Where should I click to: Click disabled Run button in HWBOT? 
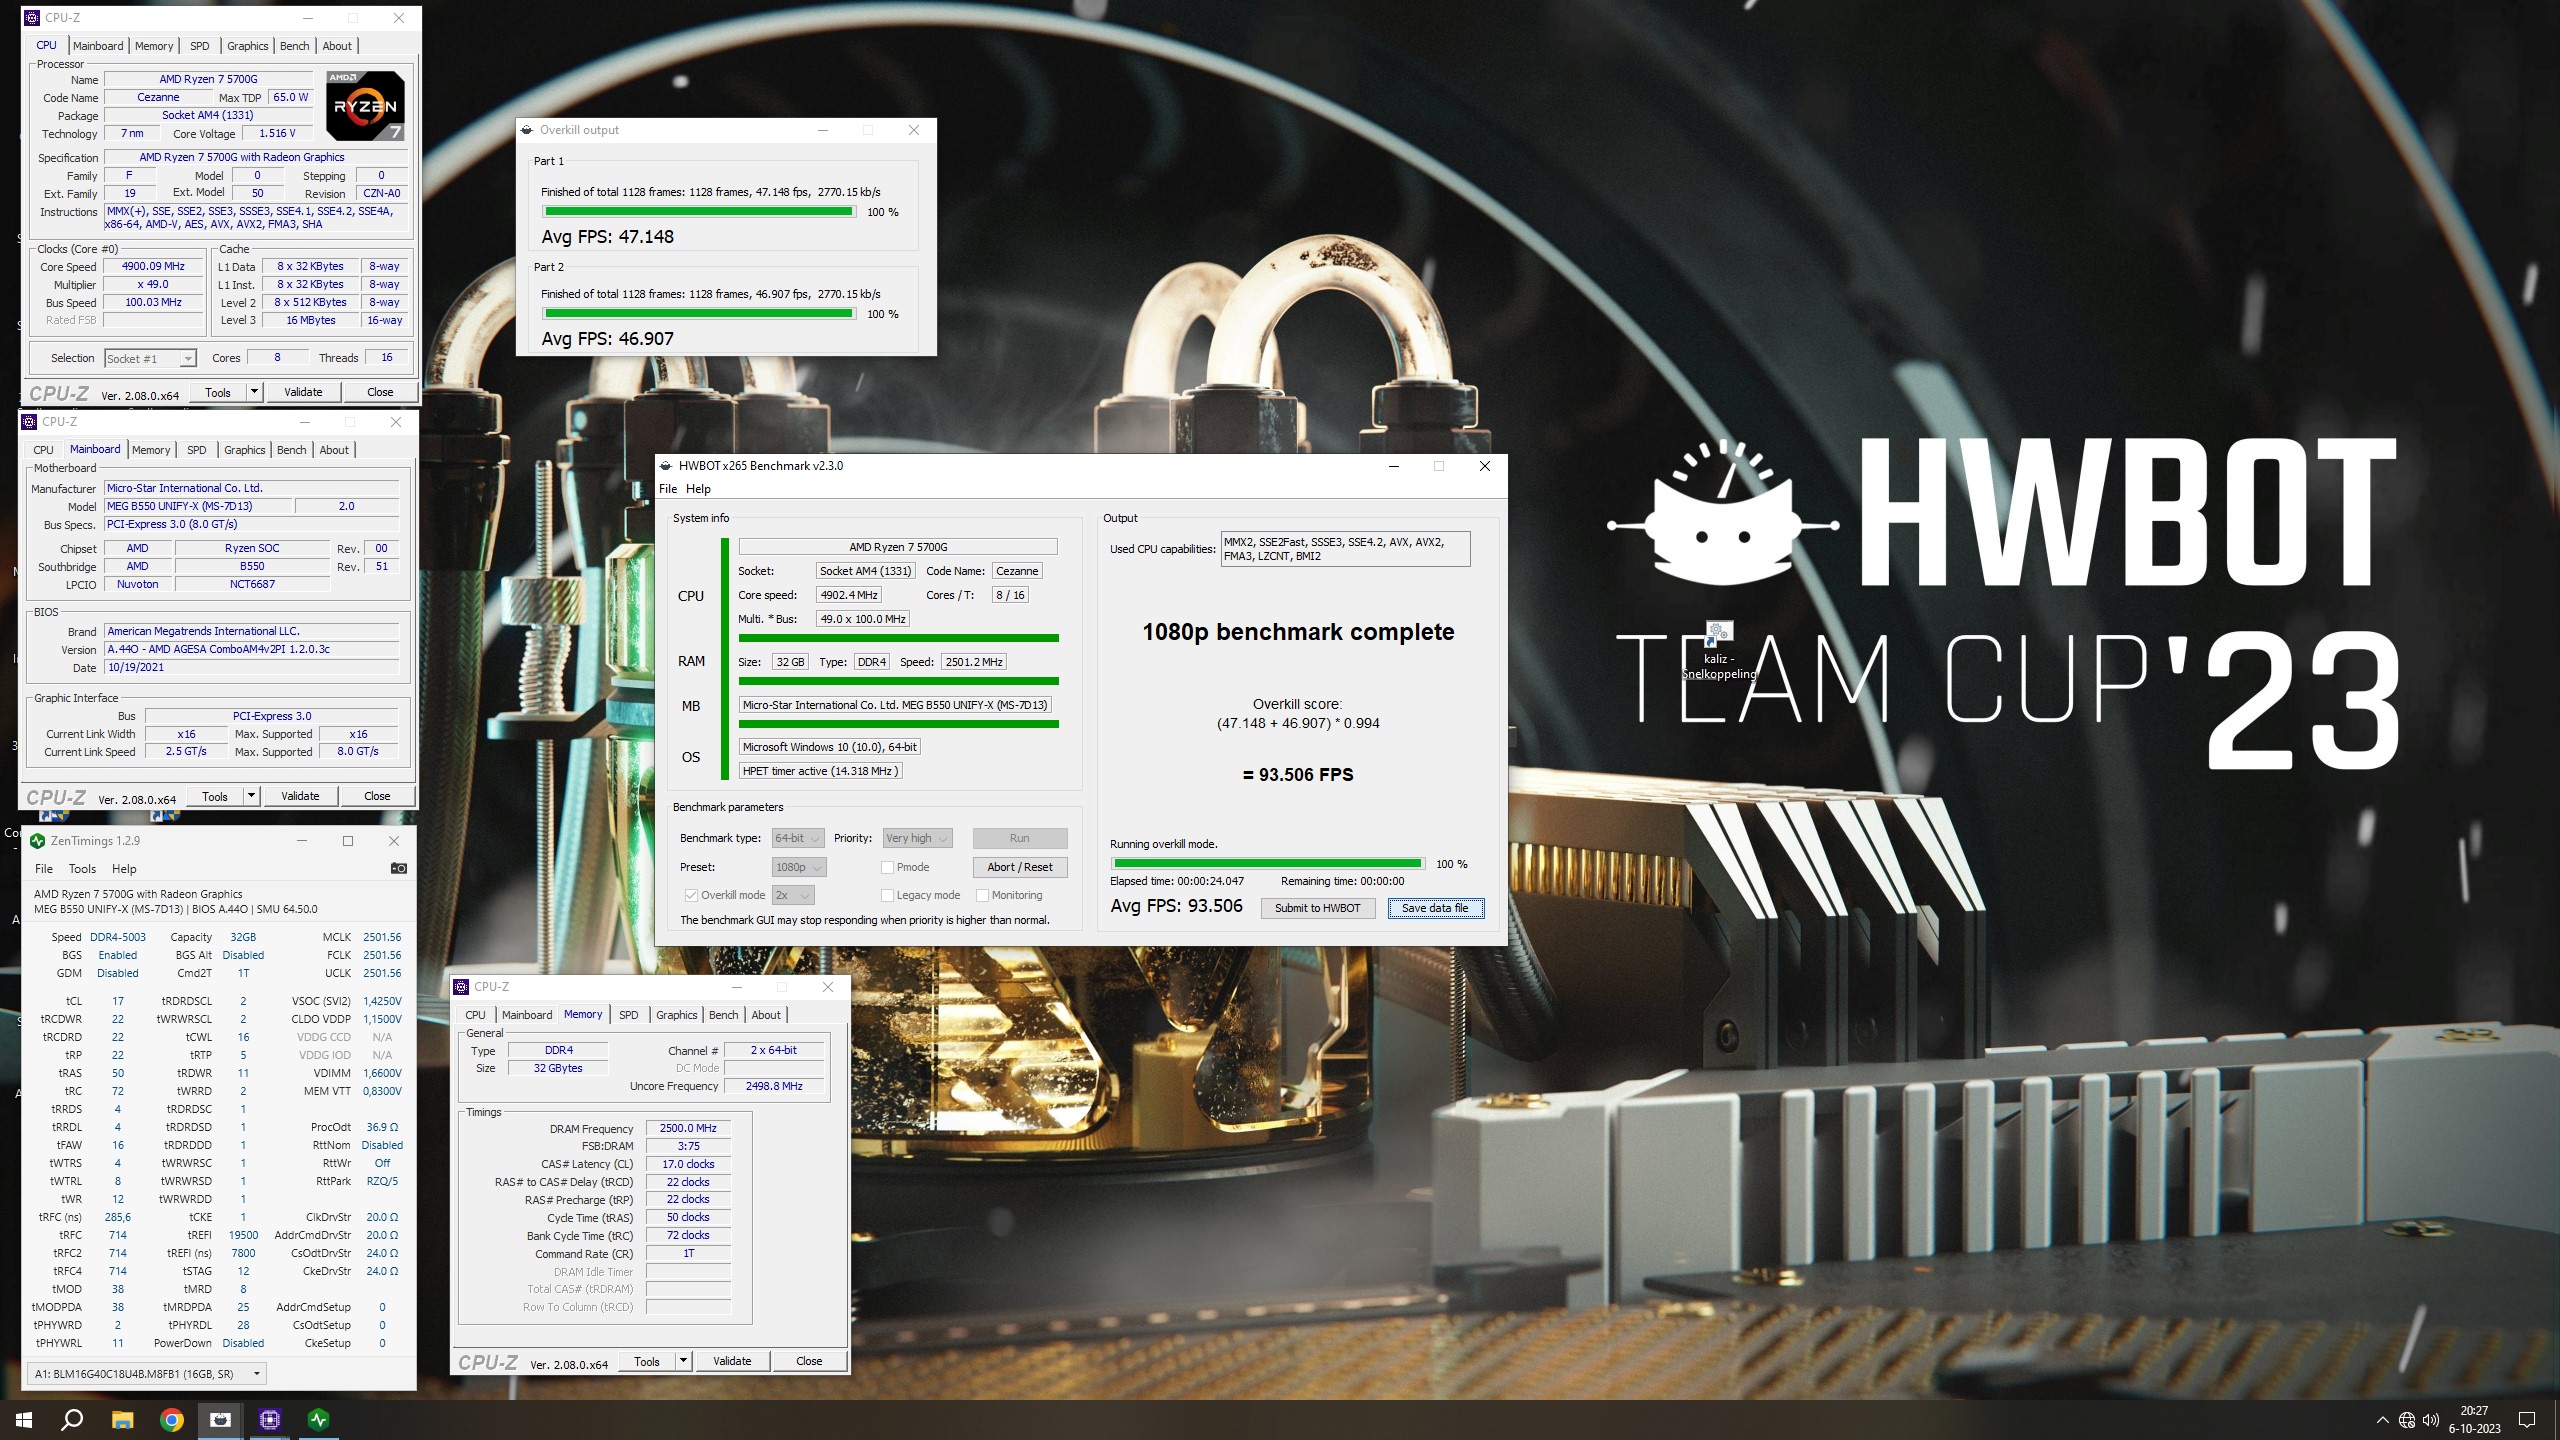(1019, 838)
